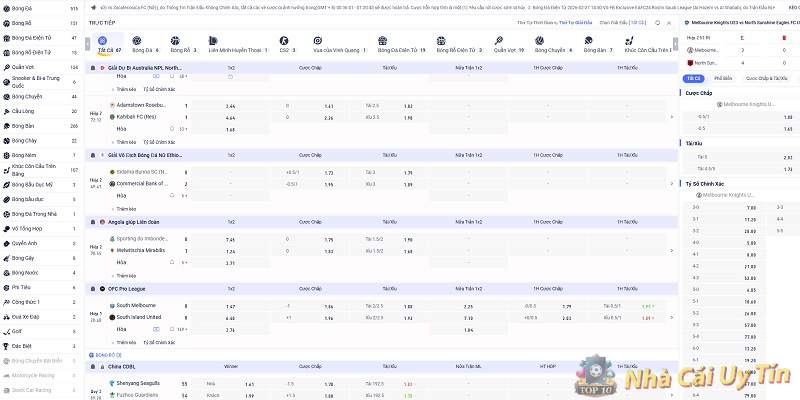Open Golf in the left sidebar
800x400 pixels.
click(18, 329)
